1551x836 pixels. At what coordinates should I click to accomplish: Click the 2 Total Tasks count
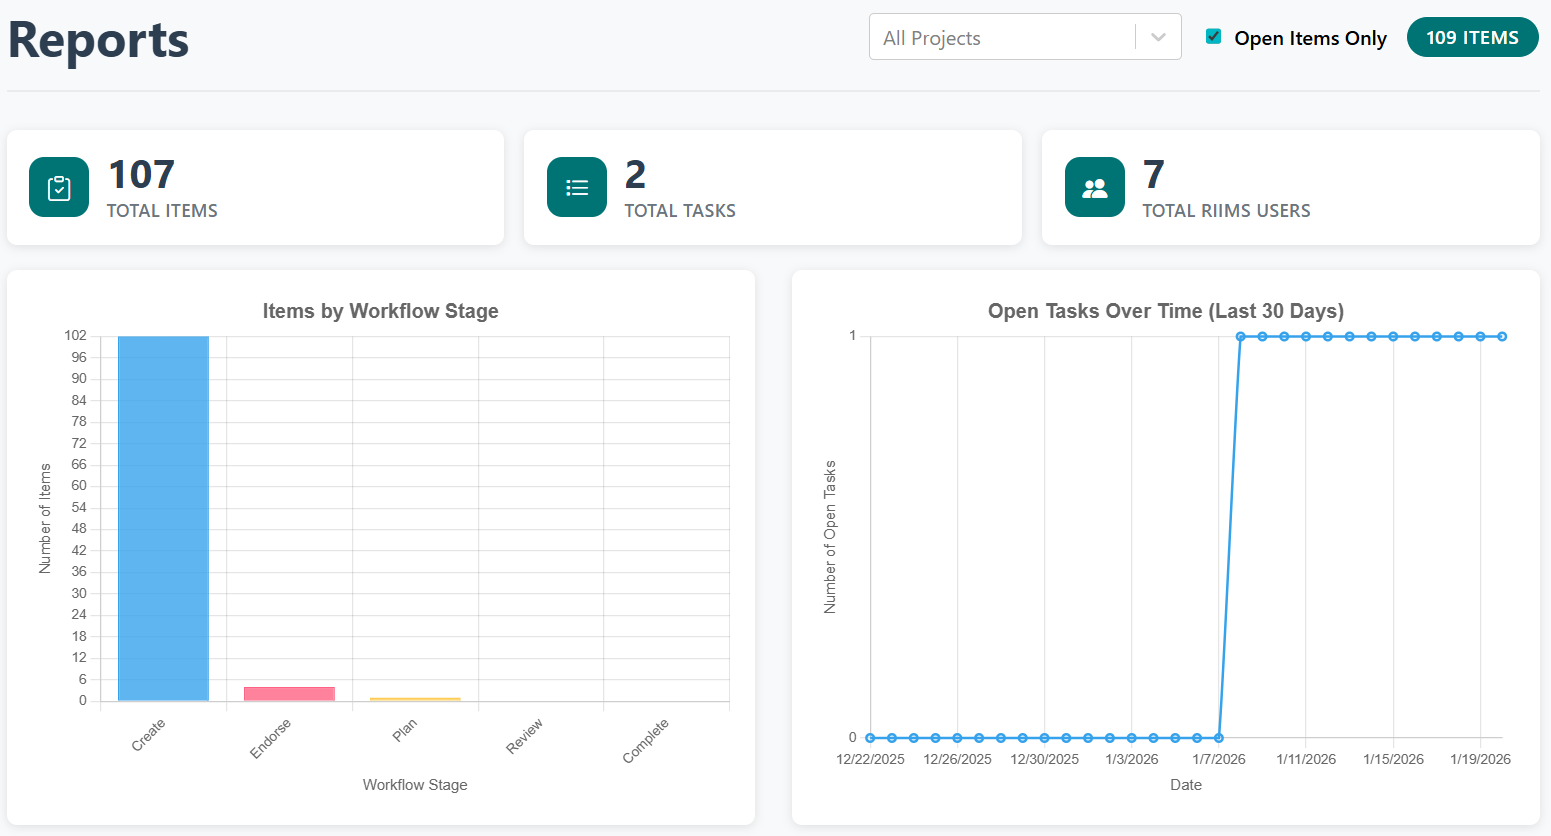[x=634, y=174]
